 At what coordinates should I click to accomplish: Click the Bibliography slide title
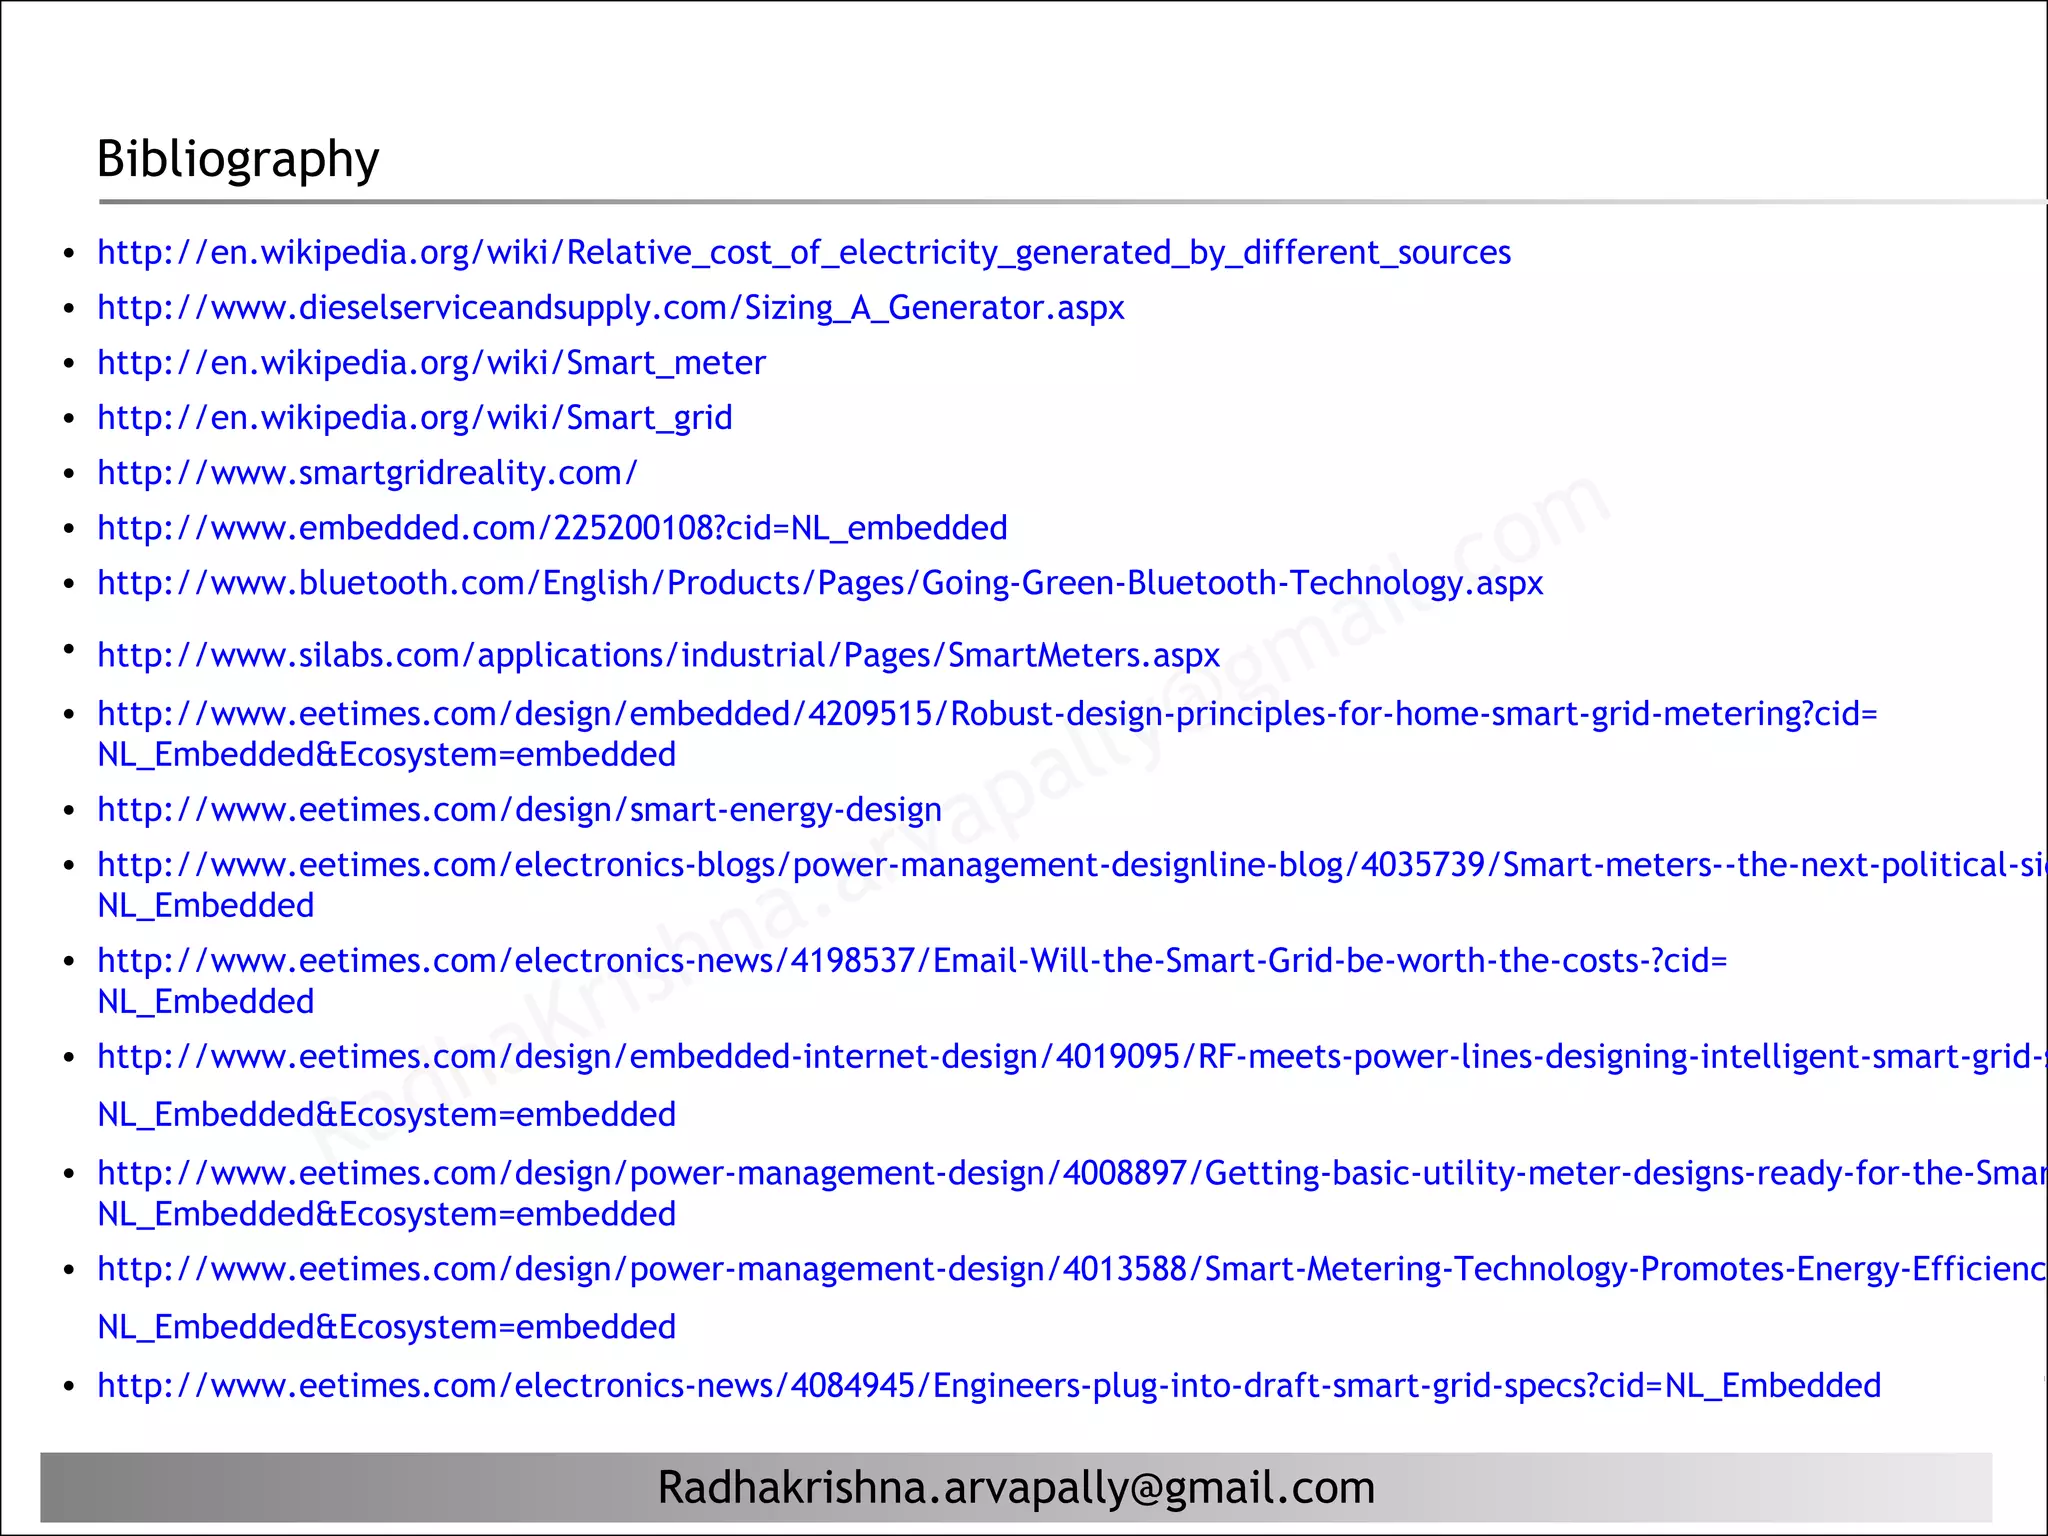coord(238,160)
